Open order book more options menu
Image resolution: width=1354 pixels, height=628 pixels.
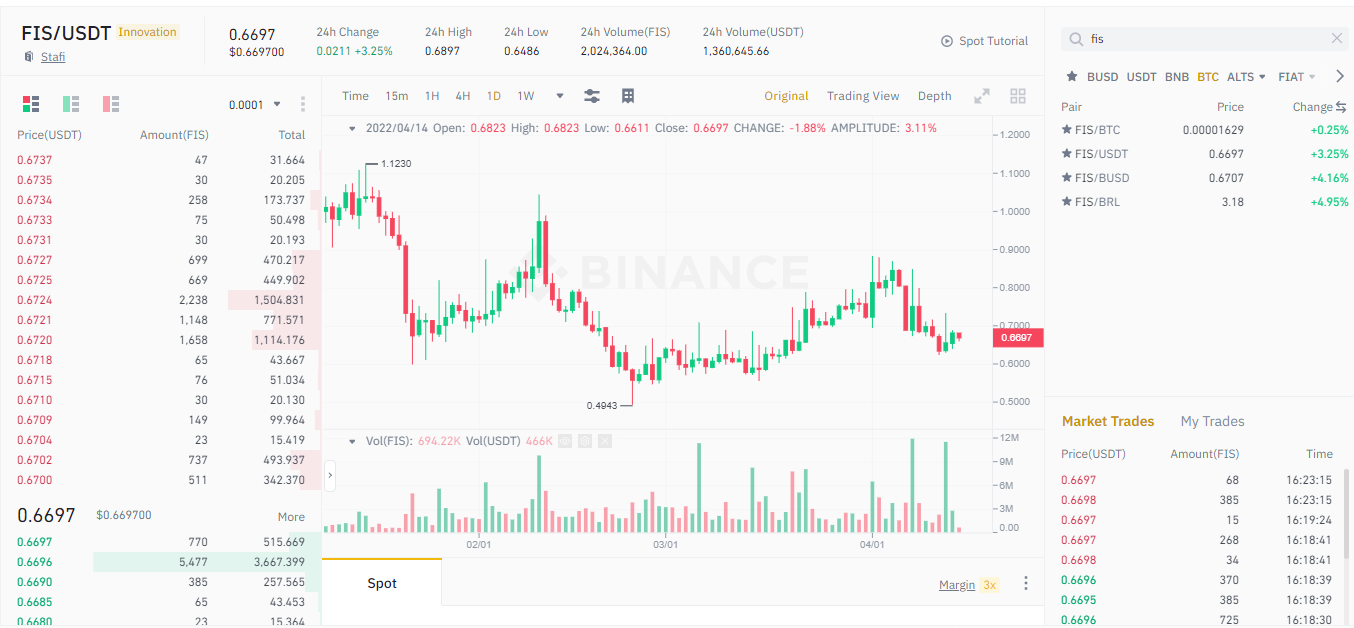click(x=303, y=104)
